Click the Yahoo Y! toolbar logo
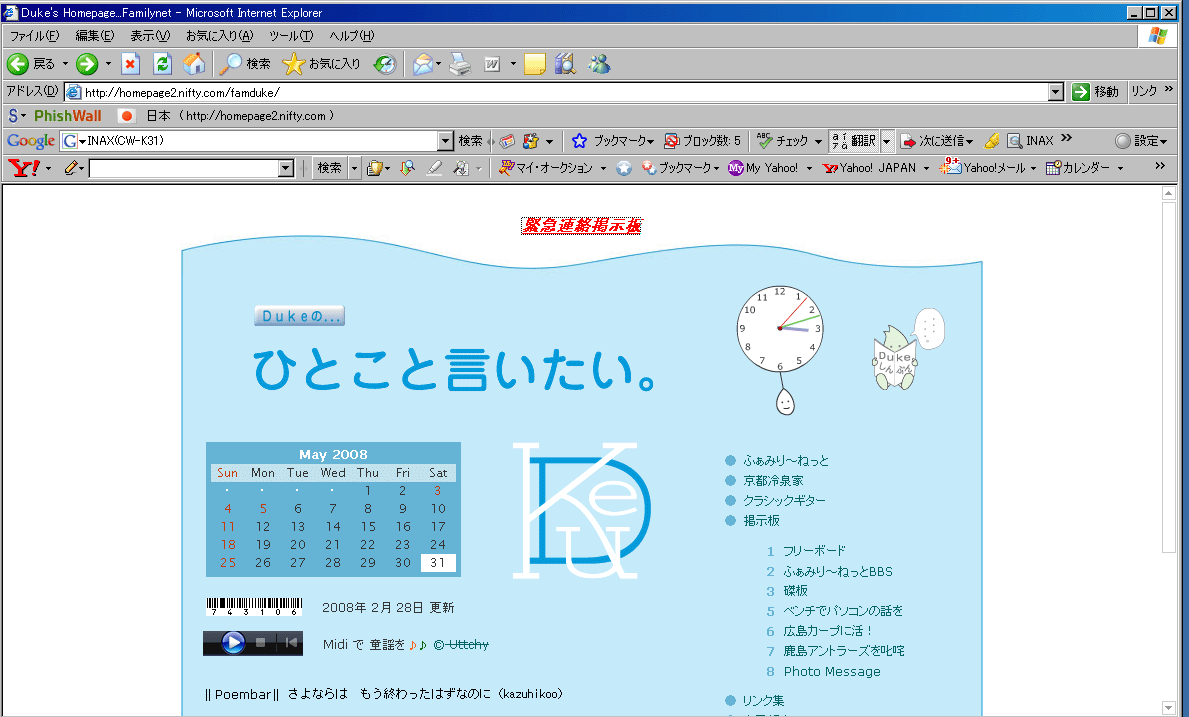1189x717 pixels. point(24,168)
